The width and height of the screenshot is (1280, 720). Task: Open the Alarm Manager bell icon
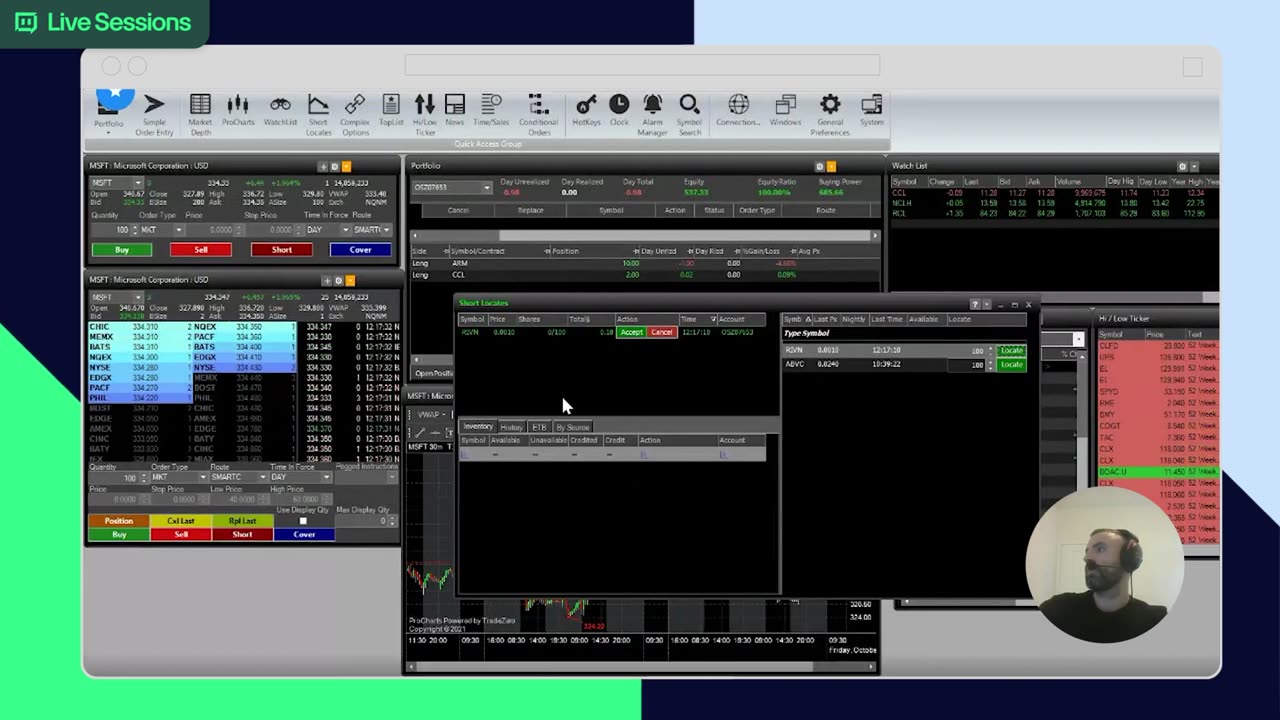pyautogui.click(x=652, y=114)
